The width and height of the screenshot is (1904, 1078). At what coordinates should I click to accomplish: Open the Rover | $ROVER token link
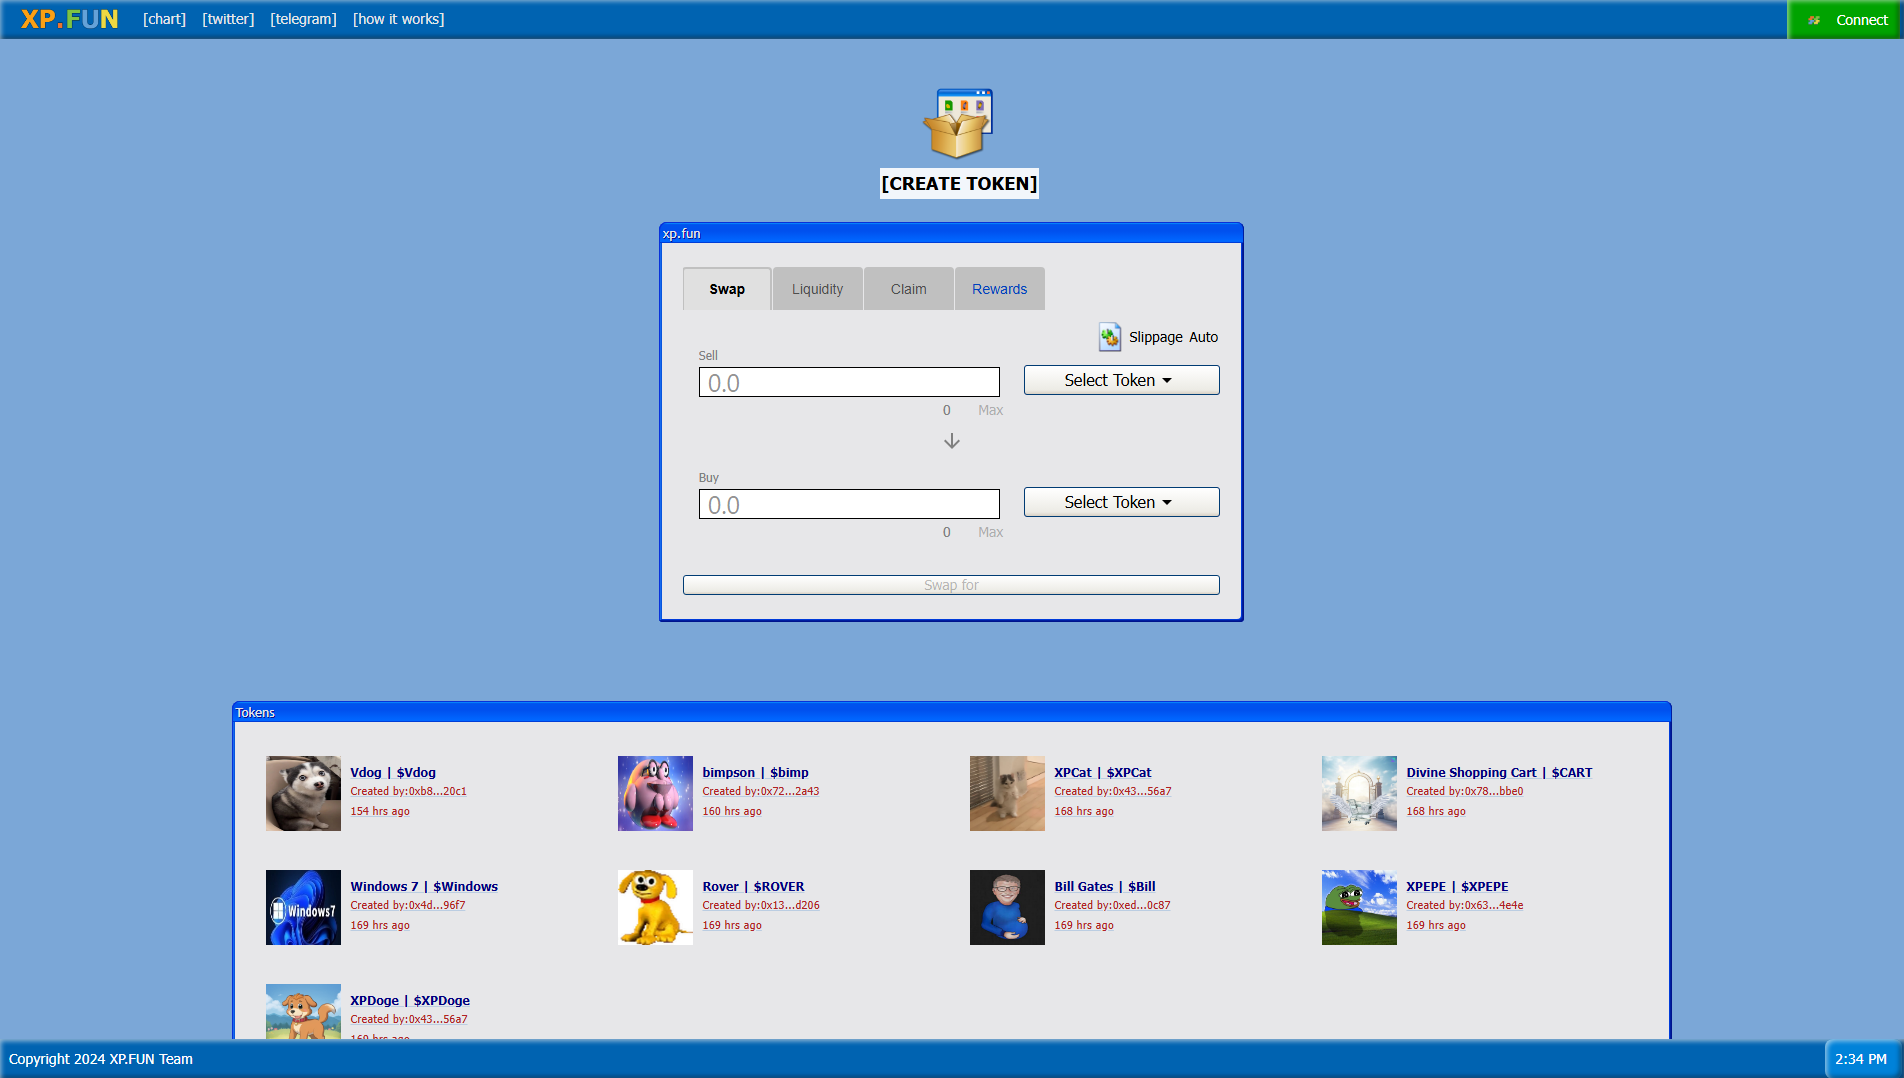coord(753,886)
